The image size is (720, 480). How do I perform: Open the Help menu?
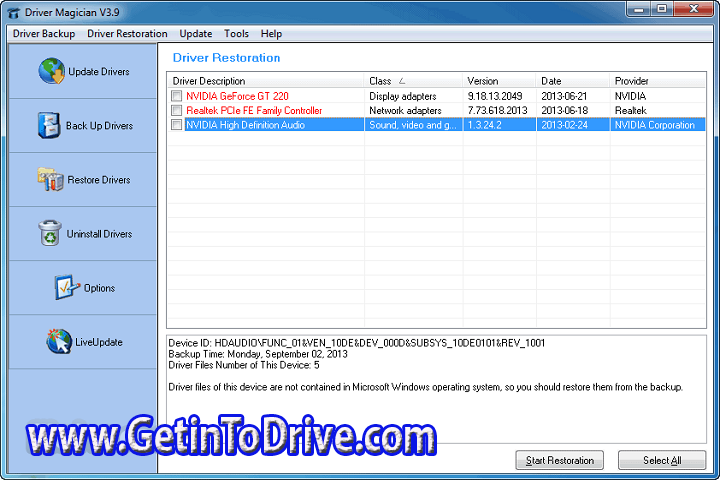(271, 34)
